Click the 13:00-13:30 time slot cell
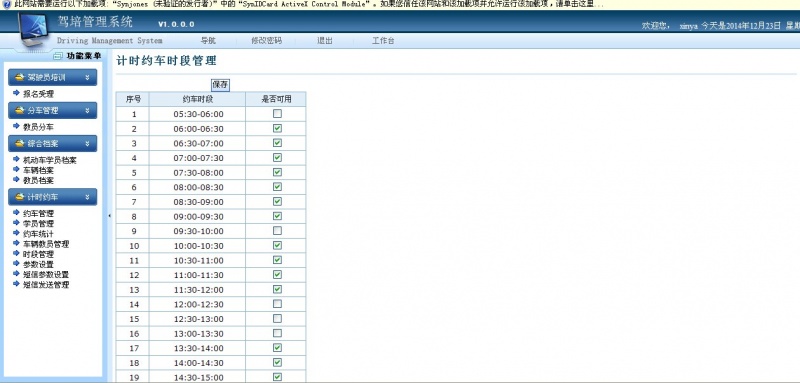The height and width of the screenshot is (383, 800). 197,334
